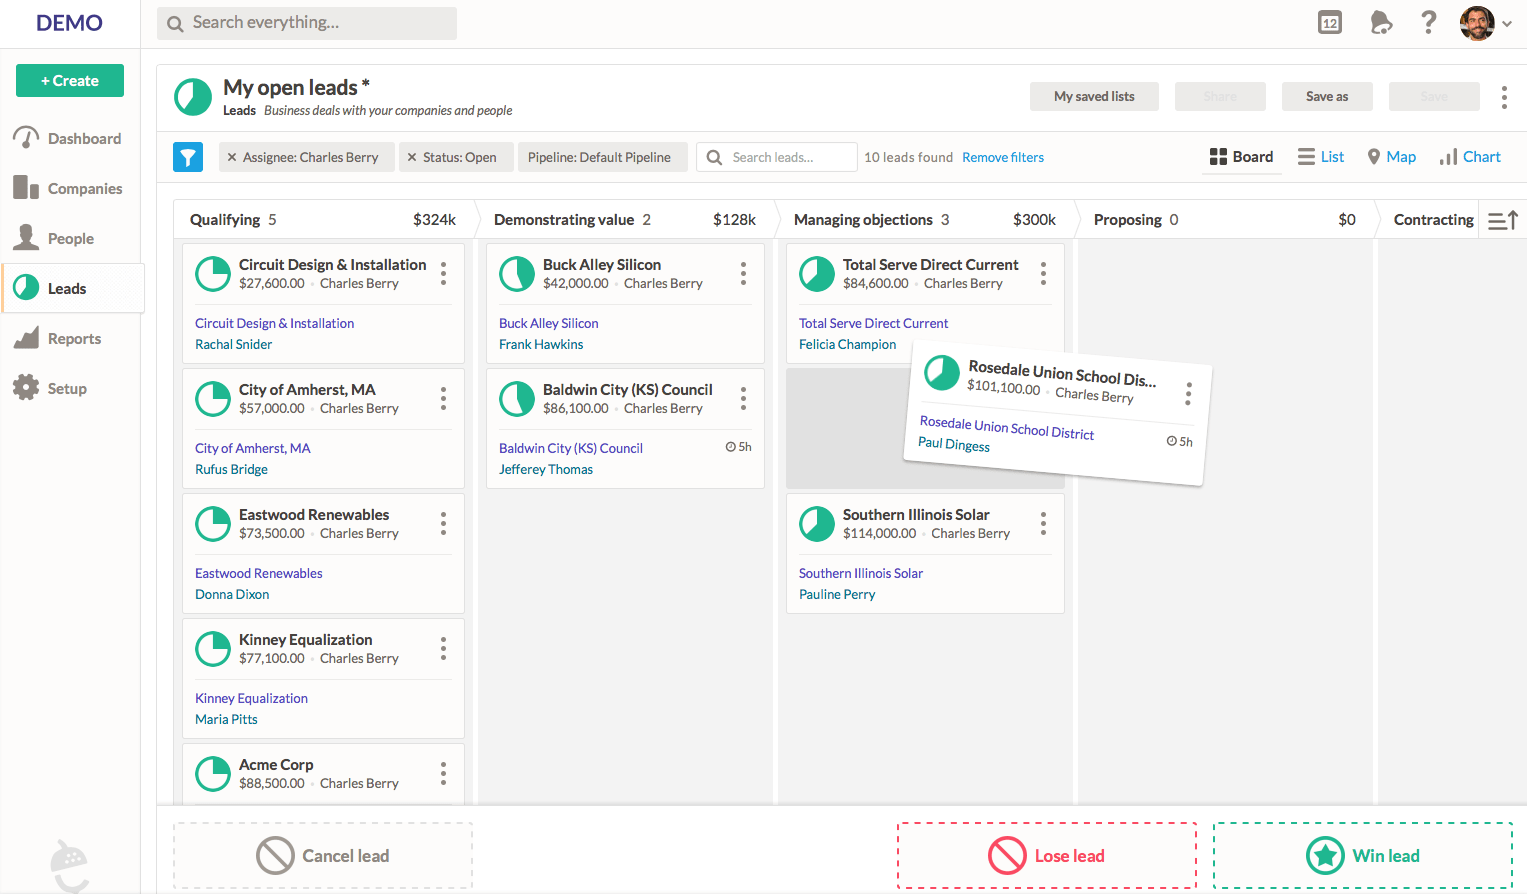This screenshot has width=1527, height=894.
Task: Open the list's three-dot more menu
Action: (1504, 97)
